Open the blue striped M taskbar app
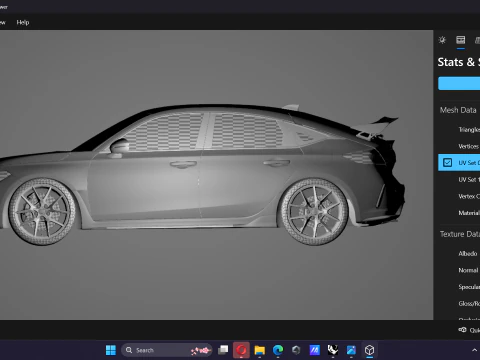Image resolution: width=480 pixels, height=360 pixels. (x=314, y=350)
